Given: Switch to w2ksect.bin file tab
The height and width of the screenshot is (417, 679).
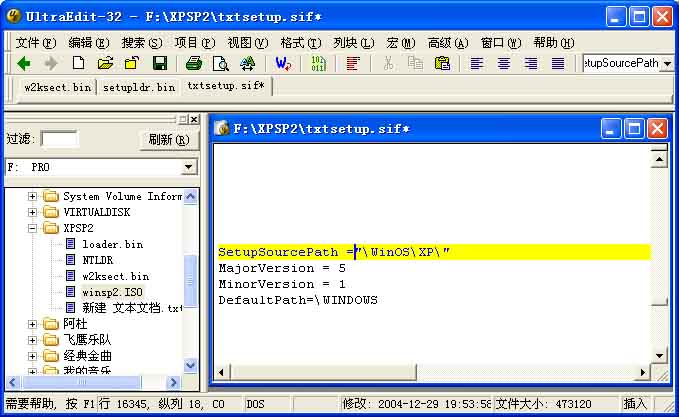Looking at the screenshot, I should [58, 87].
